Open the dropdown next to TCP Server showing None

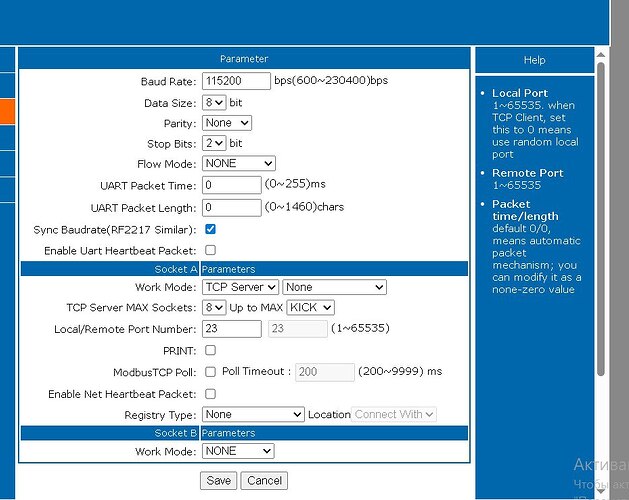click(334, 287)
